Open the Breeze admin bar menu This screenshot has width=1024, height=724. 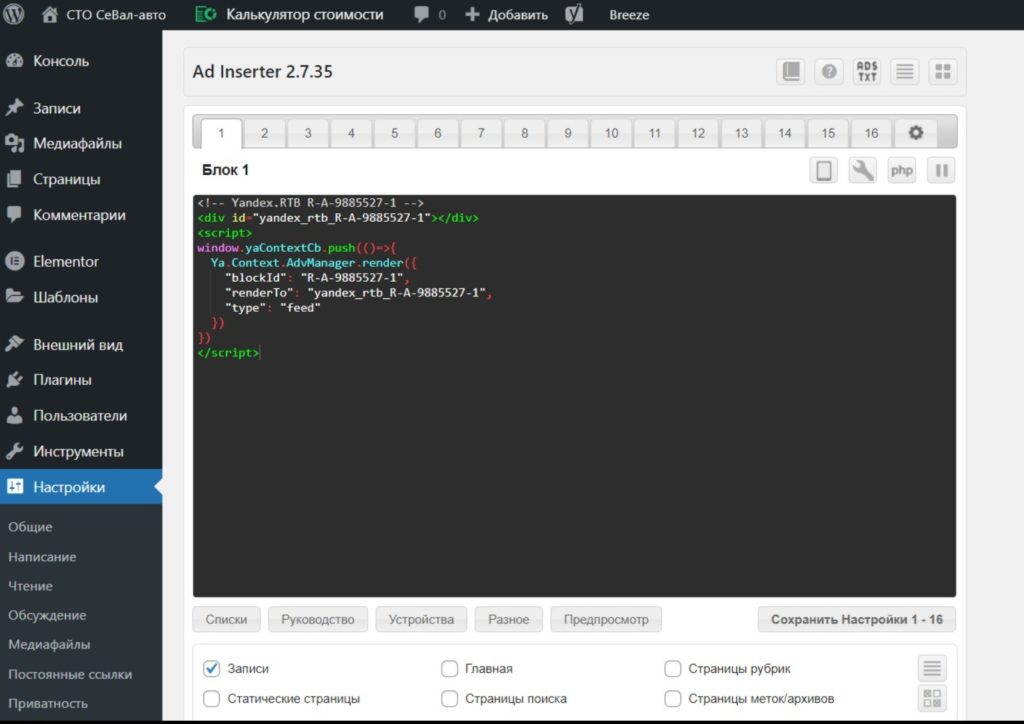[629, 14]
